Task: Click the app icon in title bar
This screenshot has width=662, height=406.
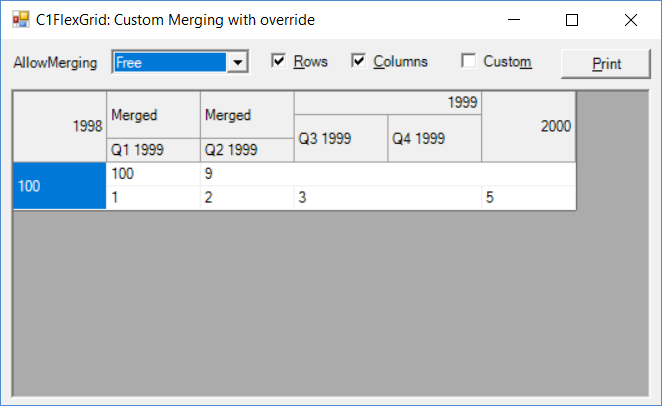Action: [20, 20]
